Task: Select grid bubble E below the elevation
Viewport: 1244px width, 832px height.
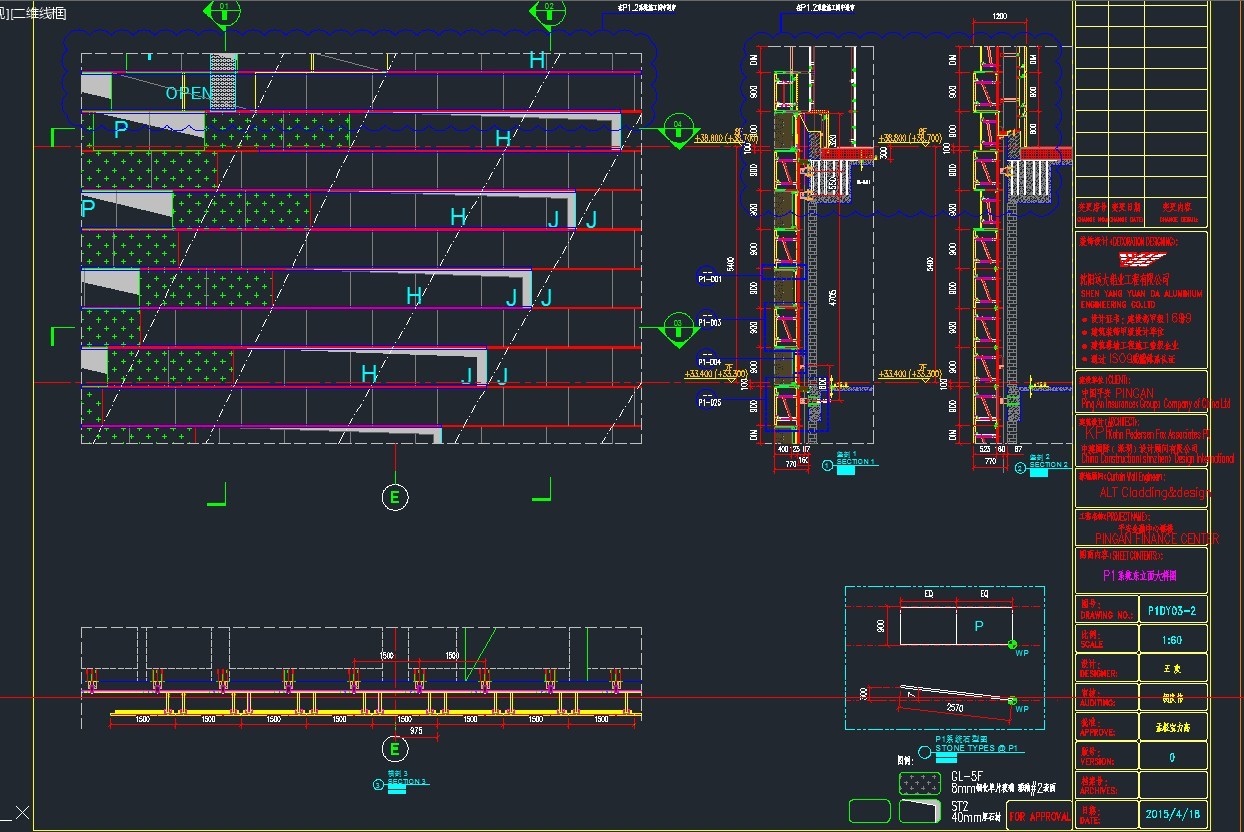Action: pos(396,496)
